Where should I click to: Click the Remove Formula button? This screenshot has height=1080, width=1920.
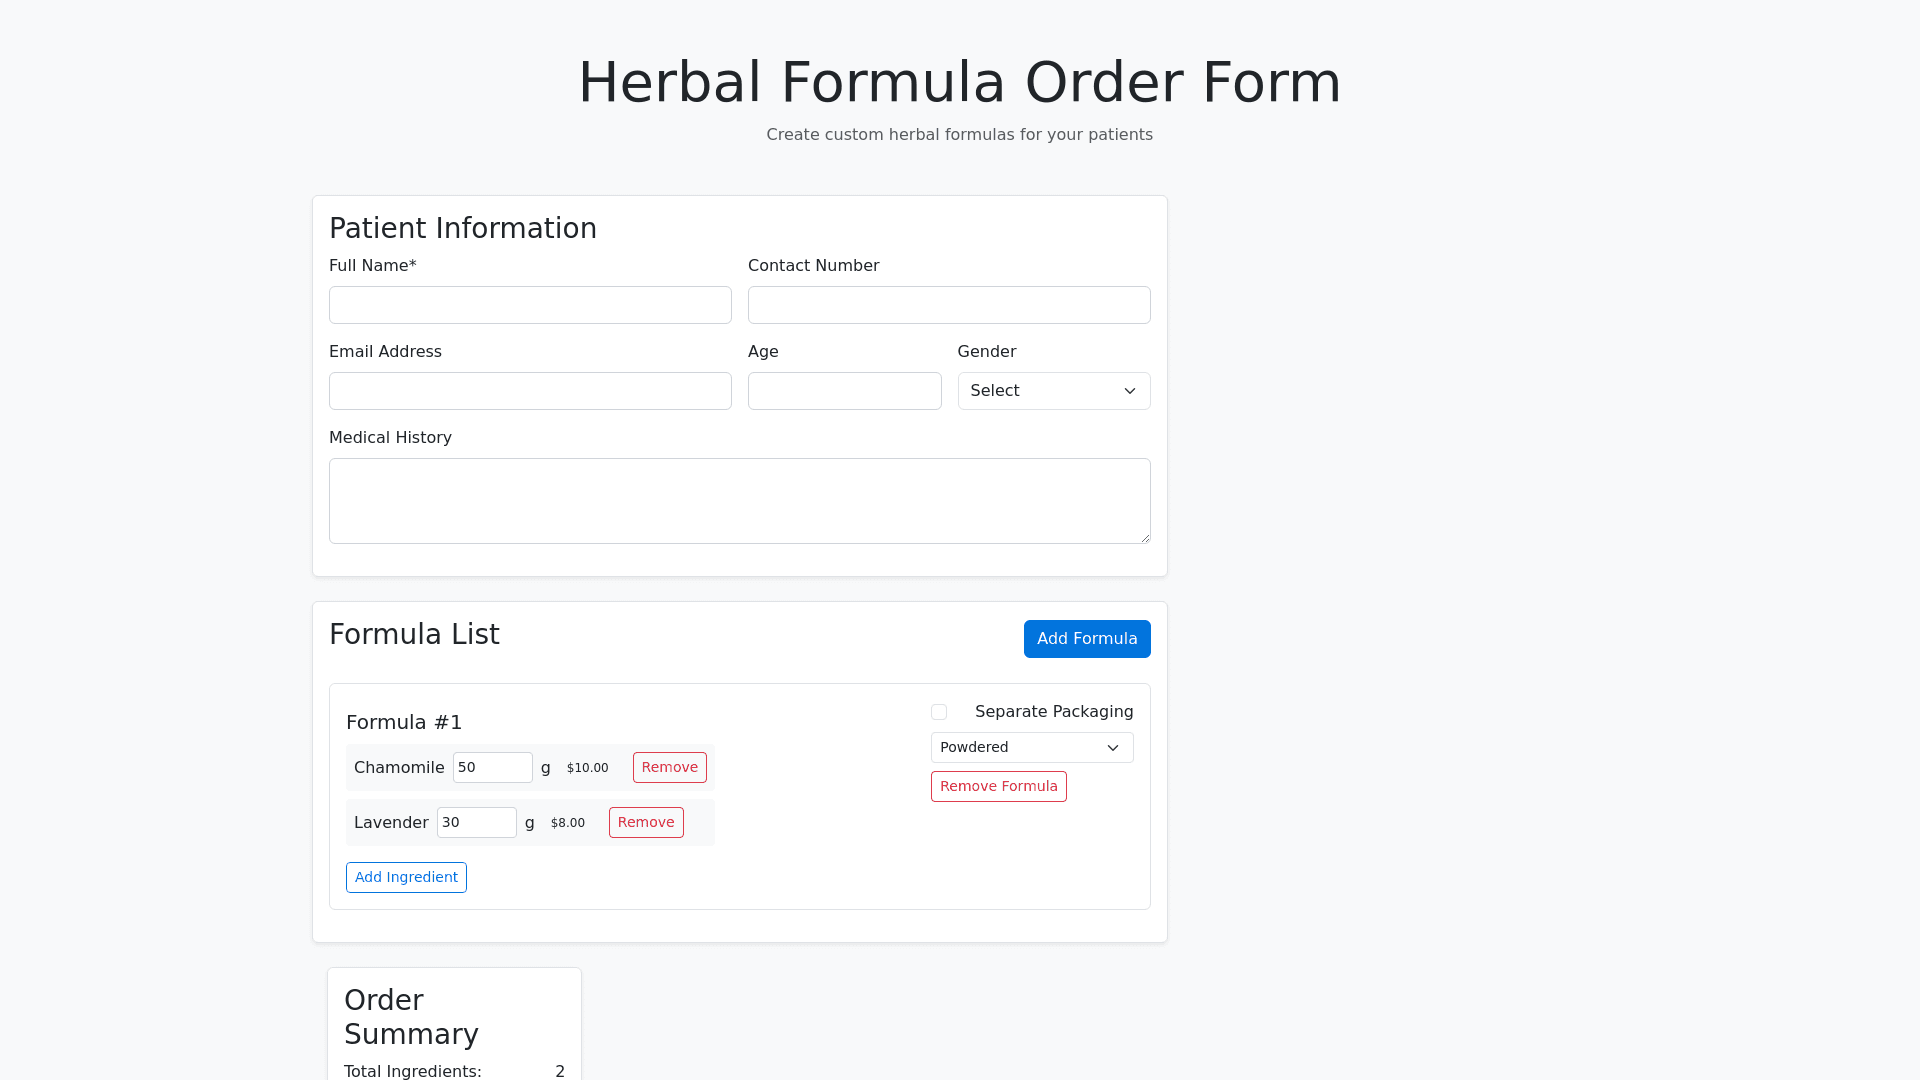point(998,786)
